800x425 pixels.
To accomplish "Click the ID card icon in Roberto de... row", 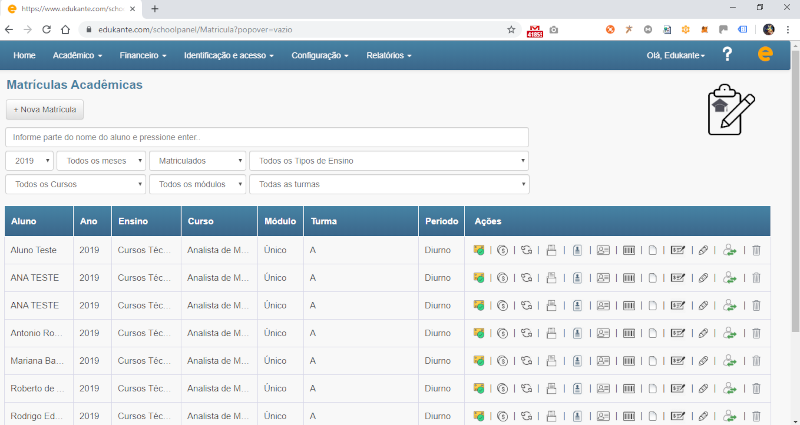I will (x=603, y=388).
